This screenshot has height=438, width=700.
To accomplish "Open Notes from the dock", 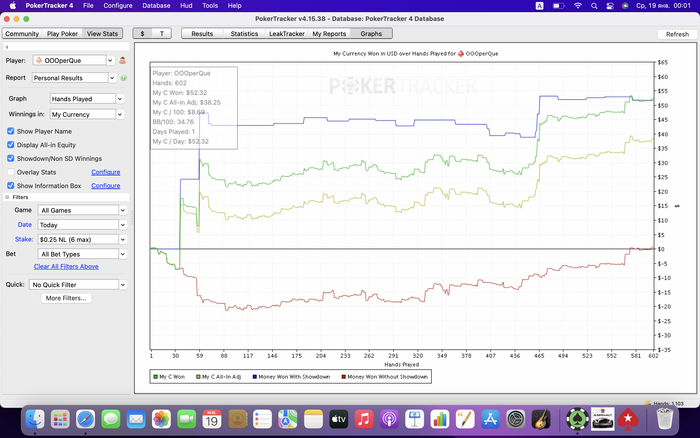I will pos(313,419).
